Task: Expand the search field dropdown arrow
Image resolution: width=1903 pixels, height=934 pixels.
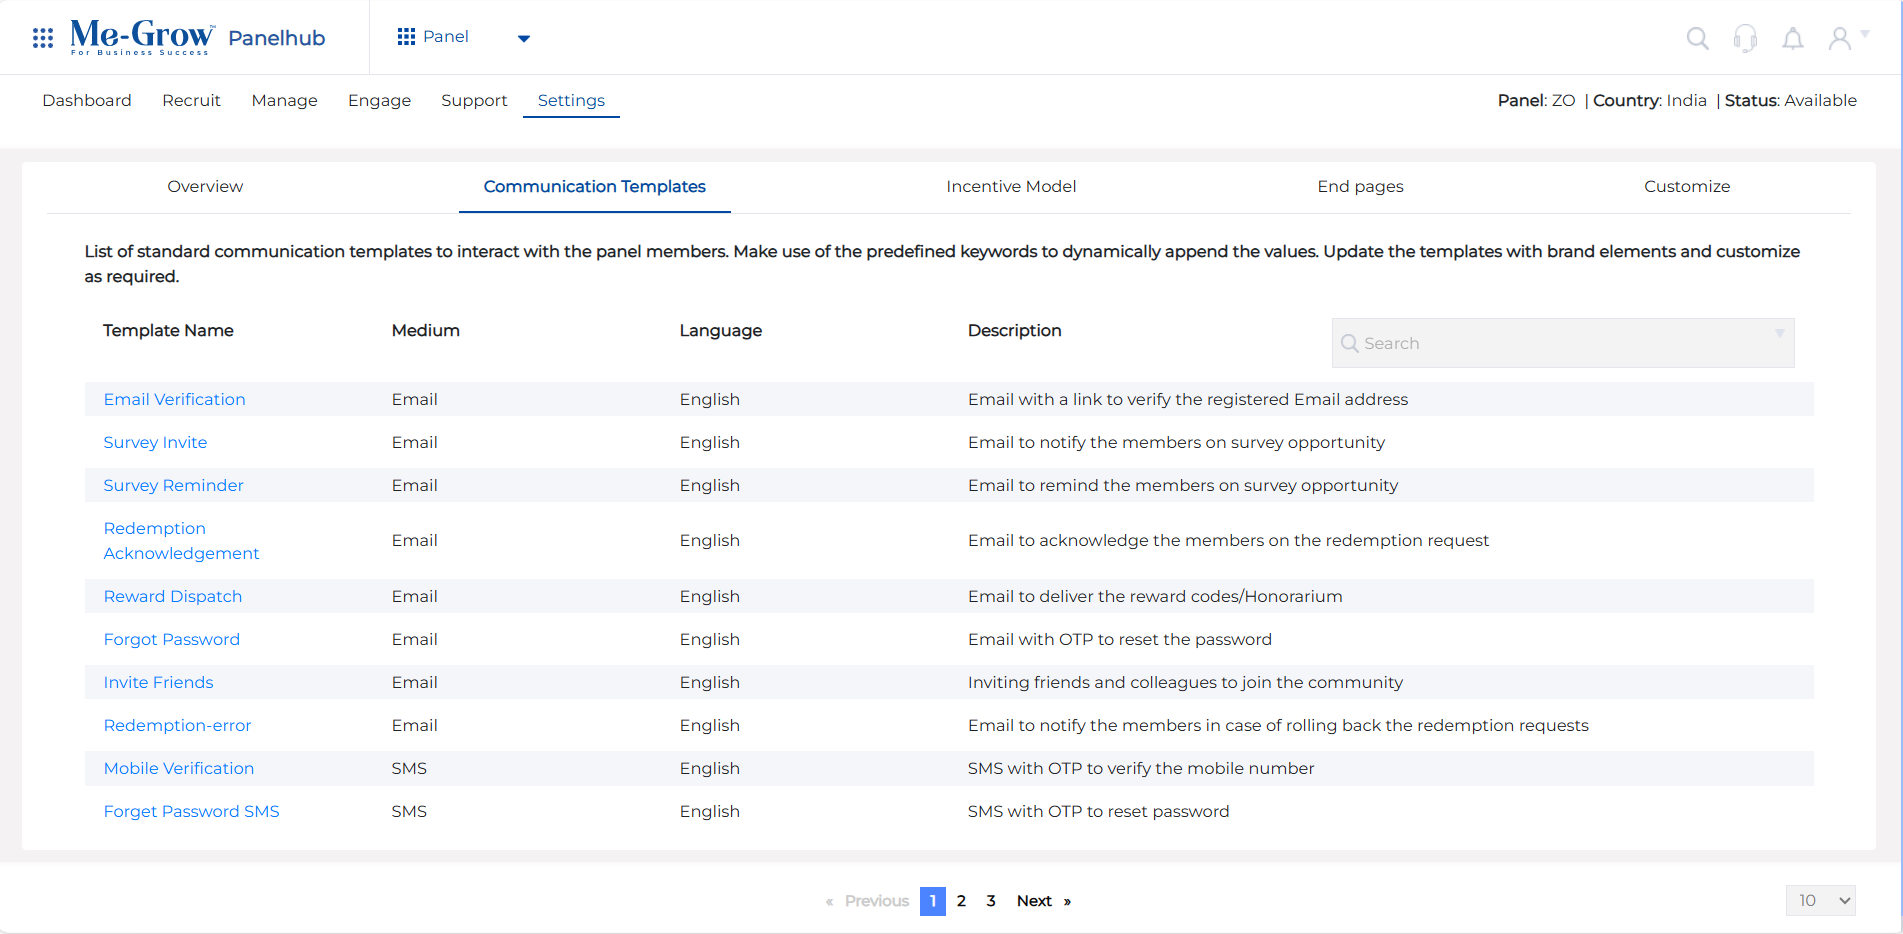Action: coord(1779,334)
